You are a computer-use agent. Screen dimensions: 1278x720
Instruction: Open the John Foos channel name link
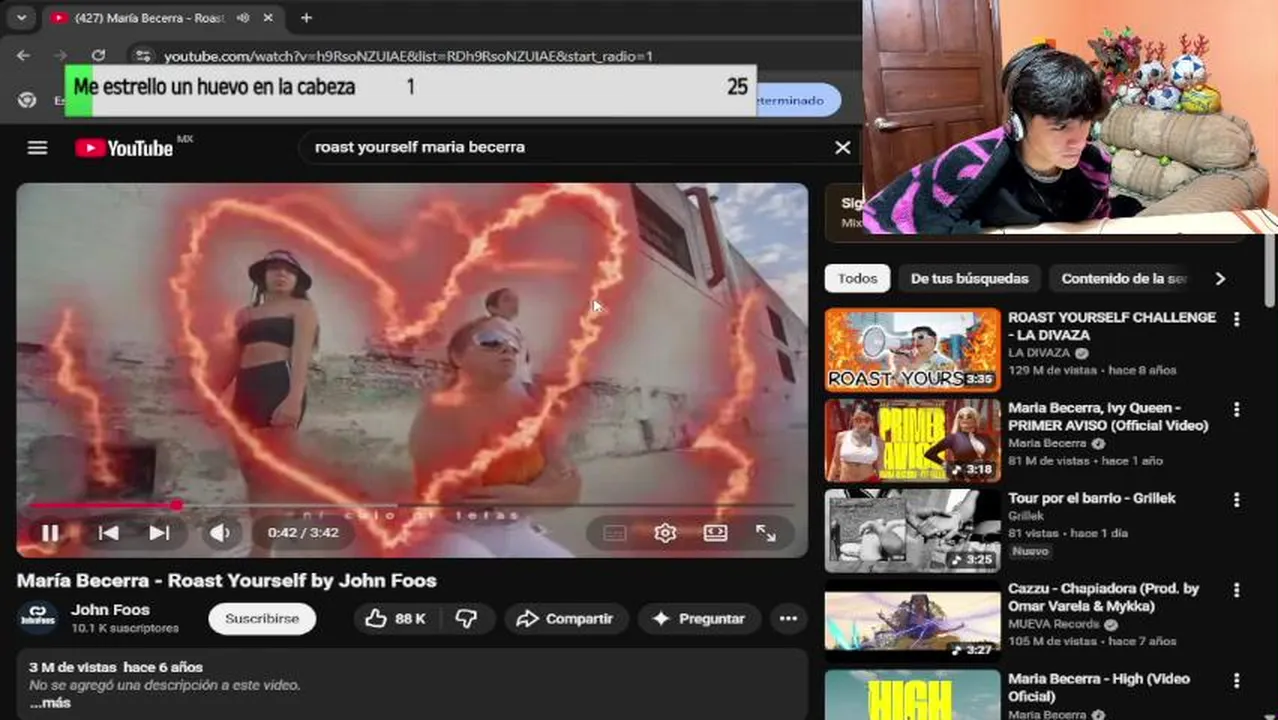click(x=110, y=610)
